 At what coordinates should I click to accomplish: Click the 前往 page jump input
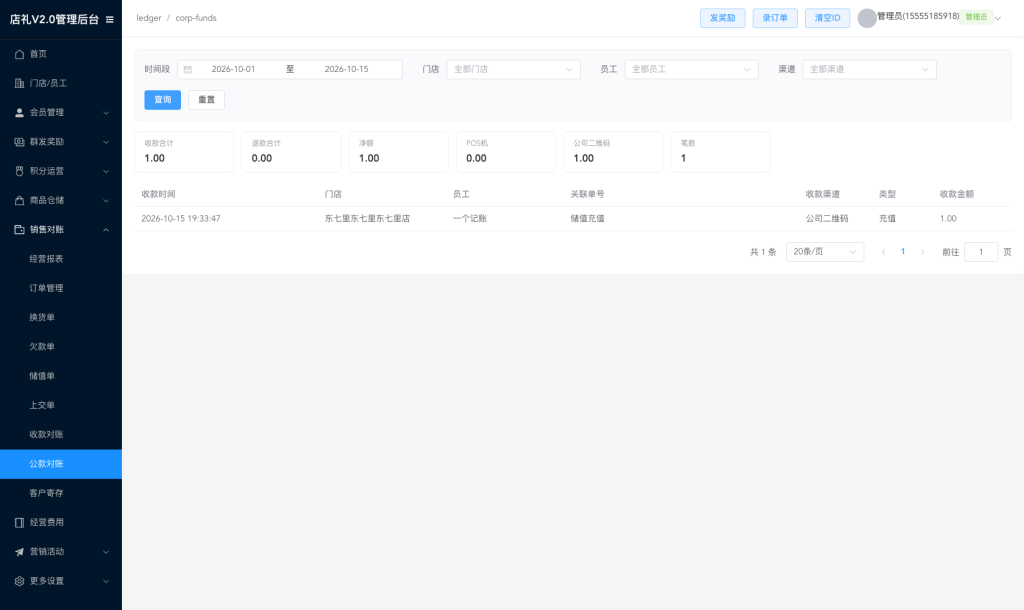(x=980, y=252)
